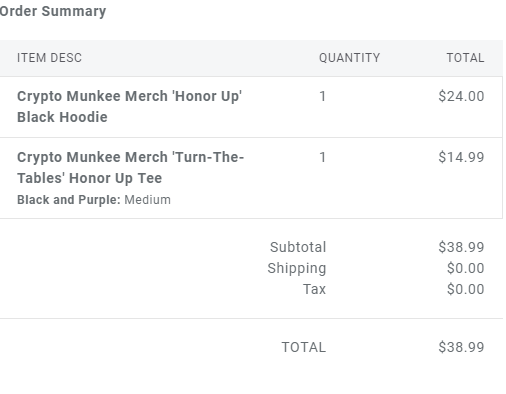The width and height of the screenshot is (506, 394).
Task: Click the QUANTITY column header
Action: 349,58
